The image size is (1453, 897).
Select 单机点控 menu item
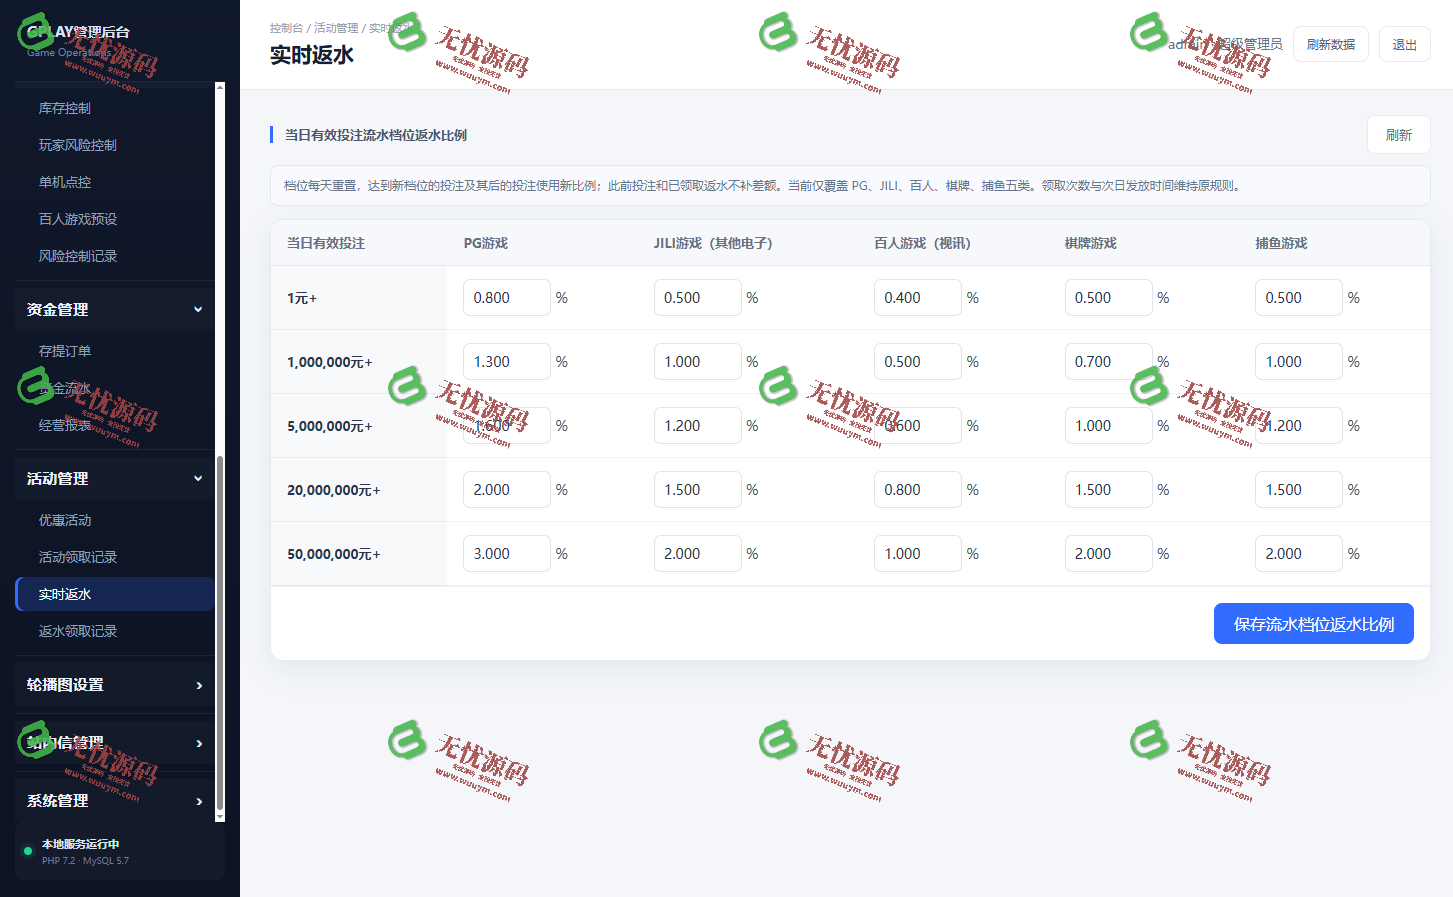[115, 182]
